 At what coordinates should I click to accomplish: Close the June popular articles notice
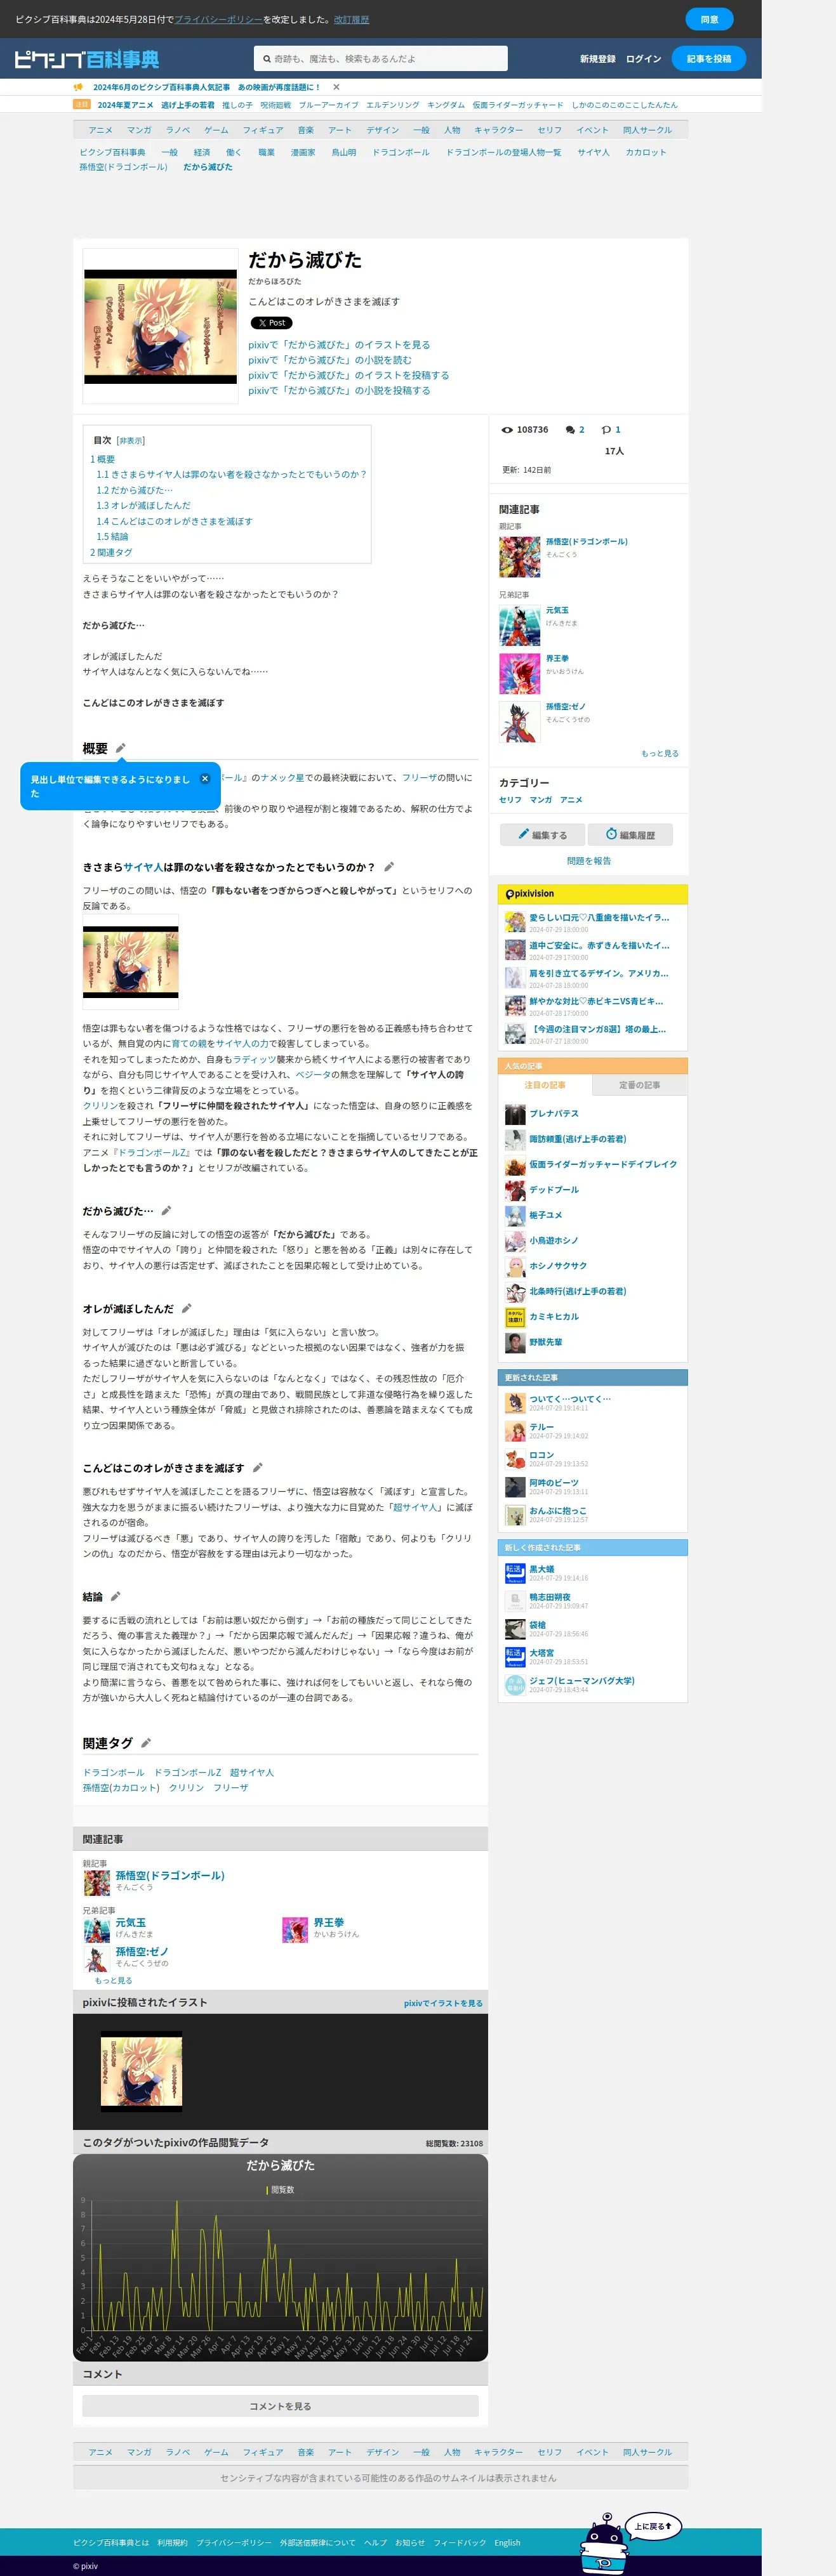pos(336,87)
